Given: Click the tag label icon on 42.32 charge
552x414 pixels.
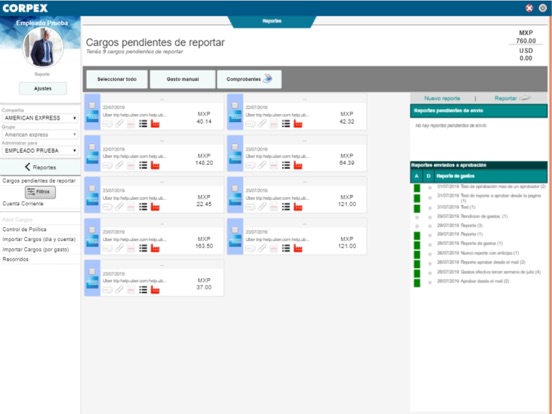Looking at the screenshot, I should coord(250,124).
